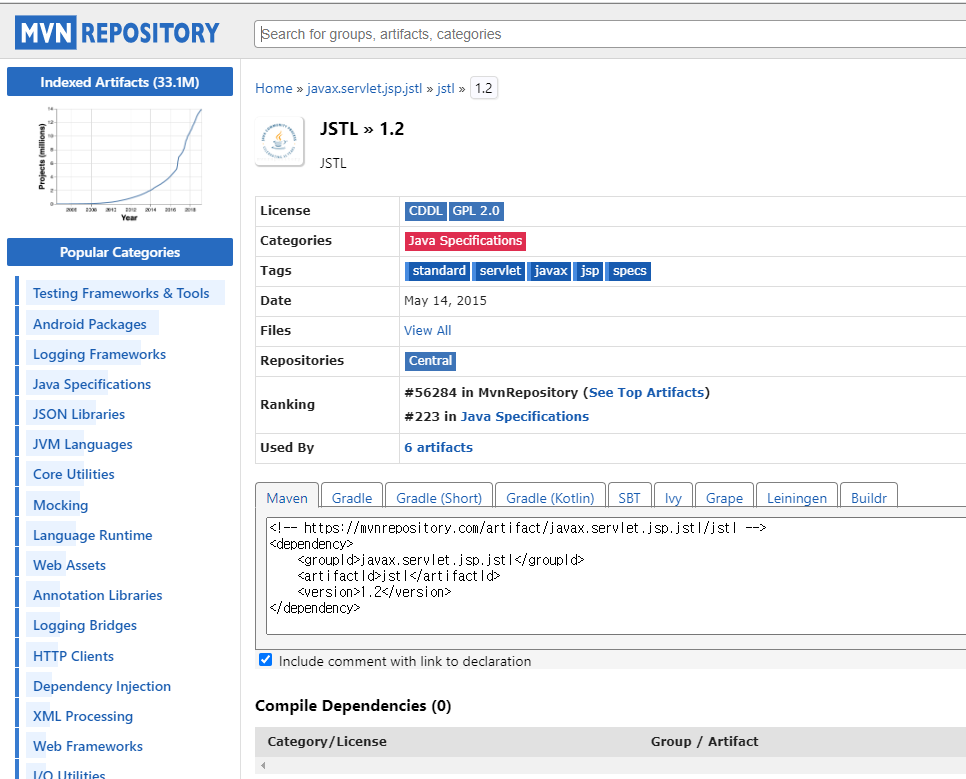Open Dependency Injection category
The height and width of the screenshot is (779, 966).
(102, 687)
